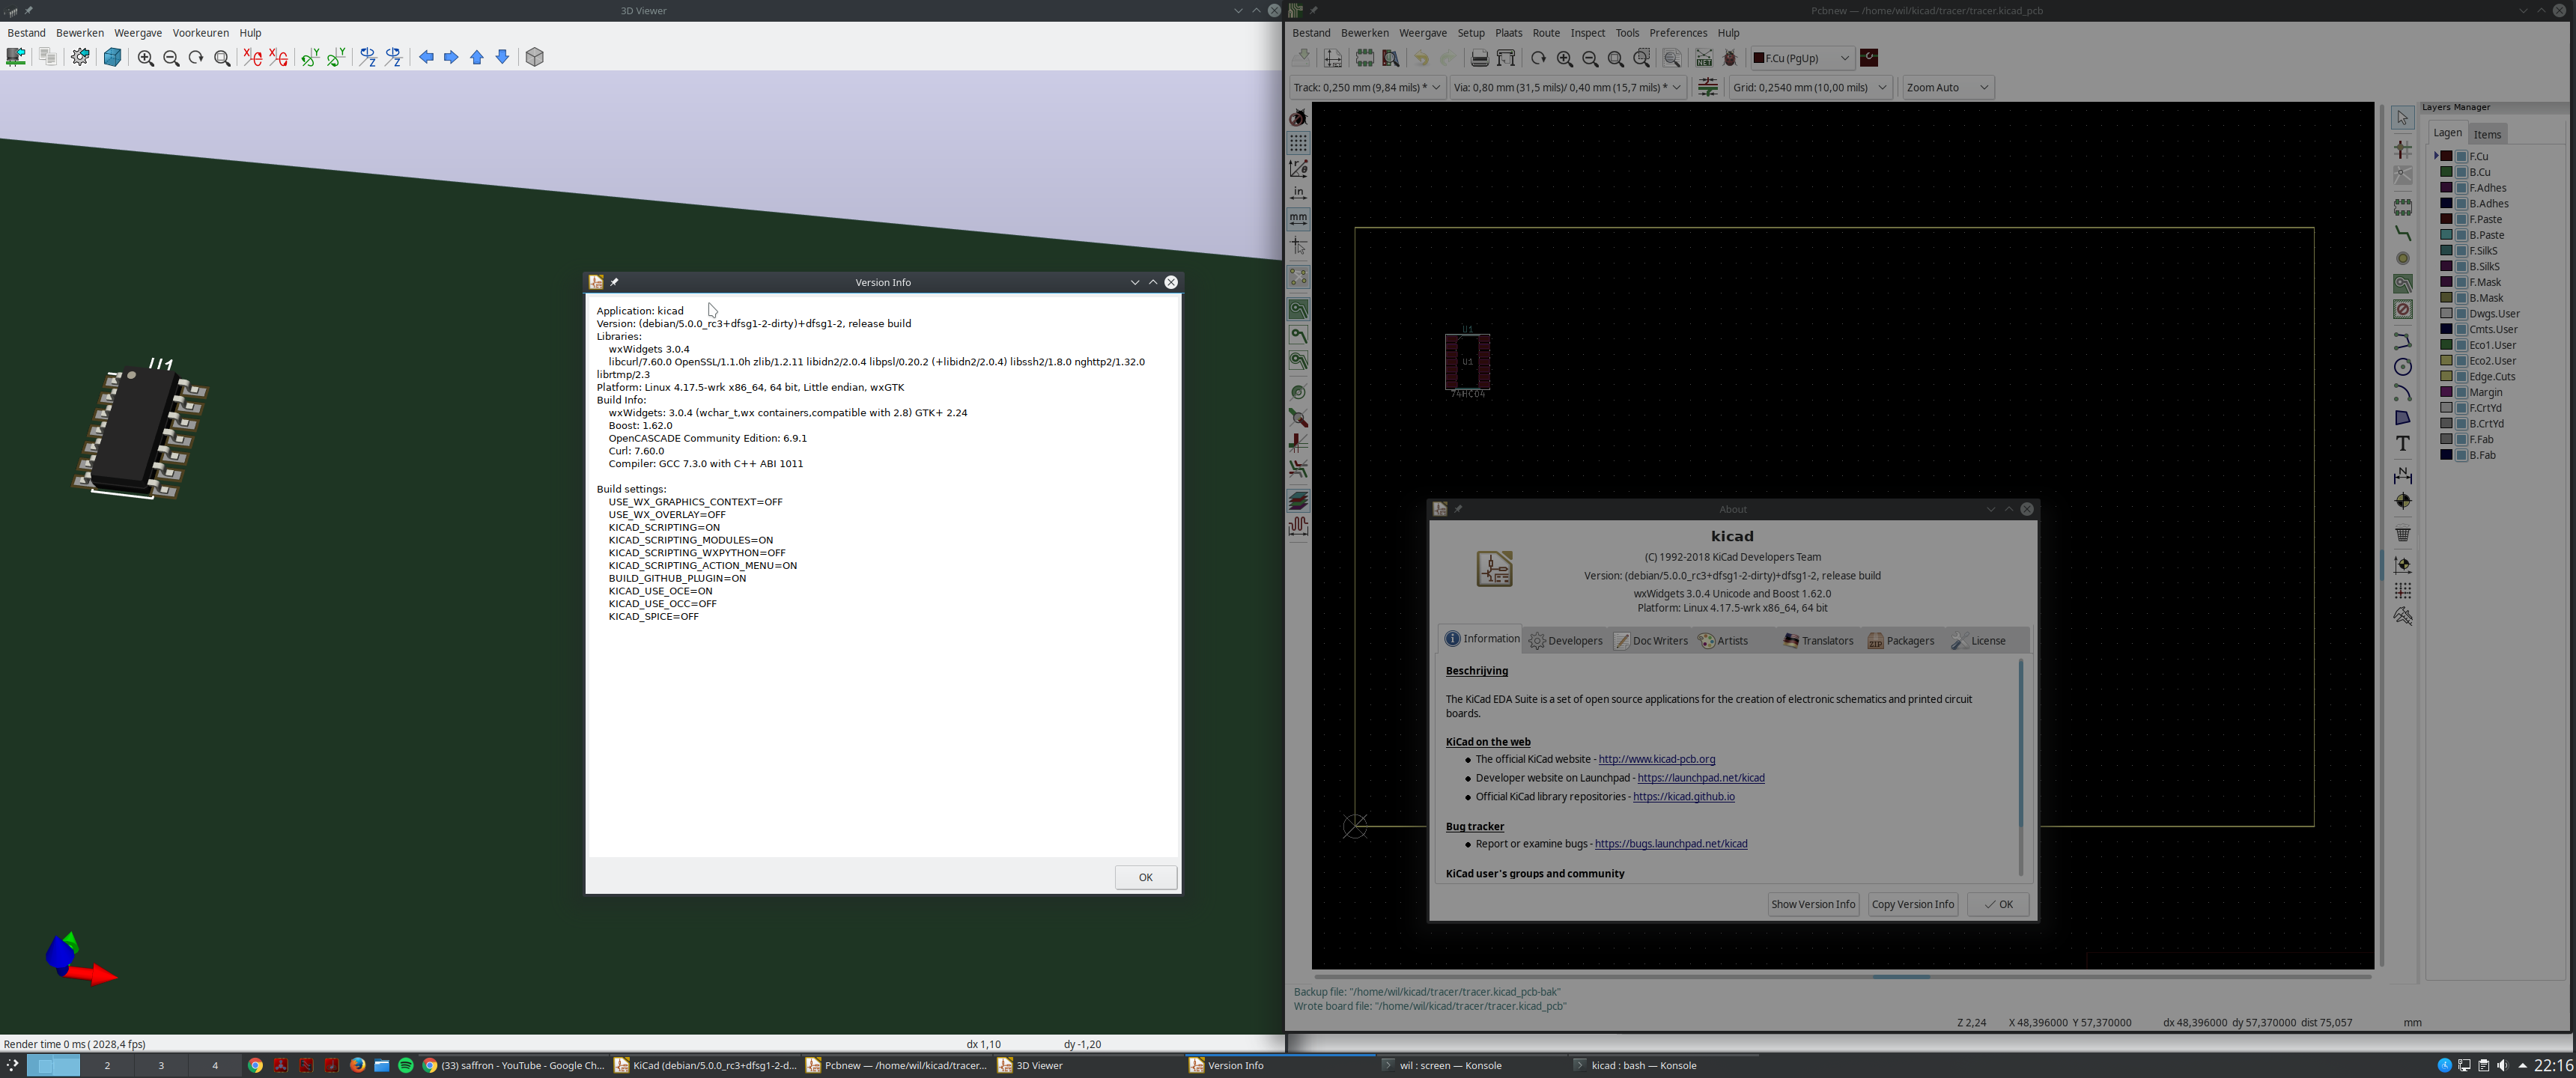Toggle visibility of Margin layer
Viewport: 2576px width, 1078px height.
(x=2462, y=392)
